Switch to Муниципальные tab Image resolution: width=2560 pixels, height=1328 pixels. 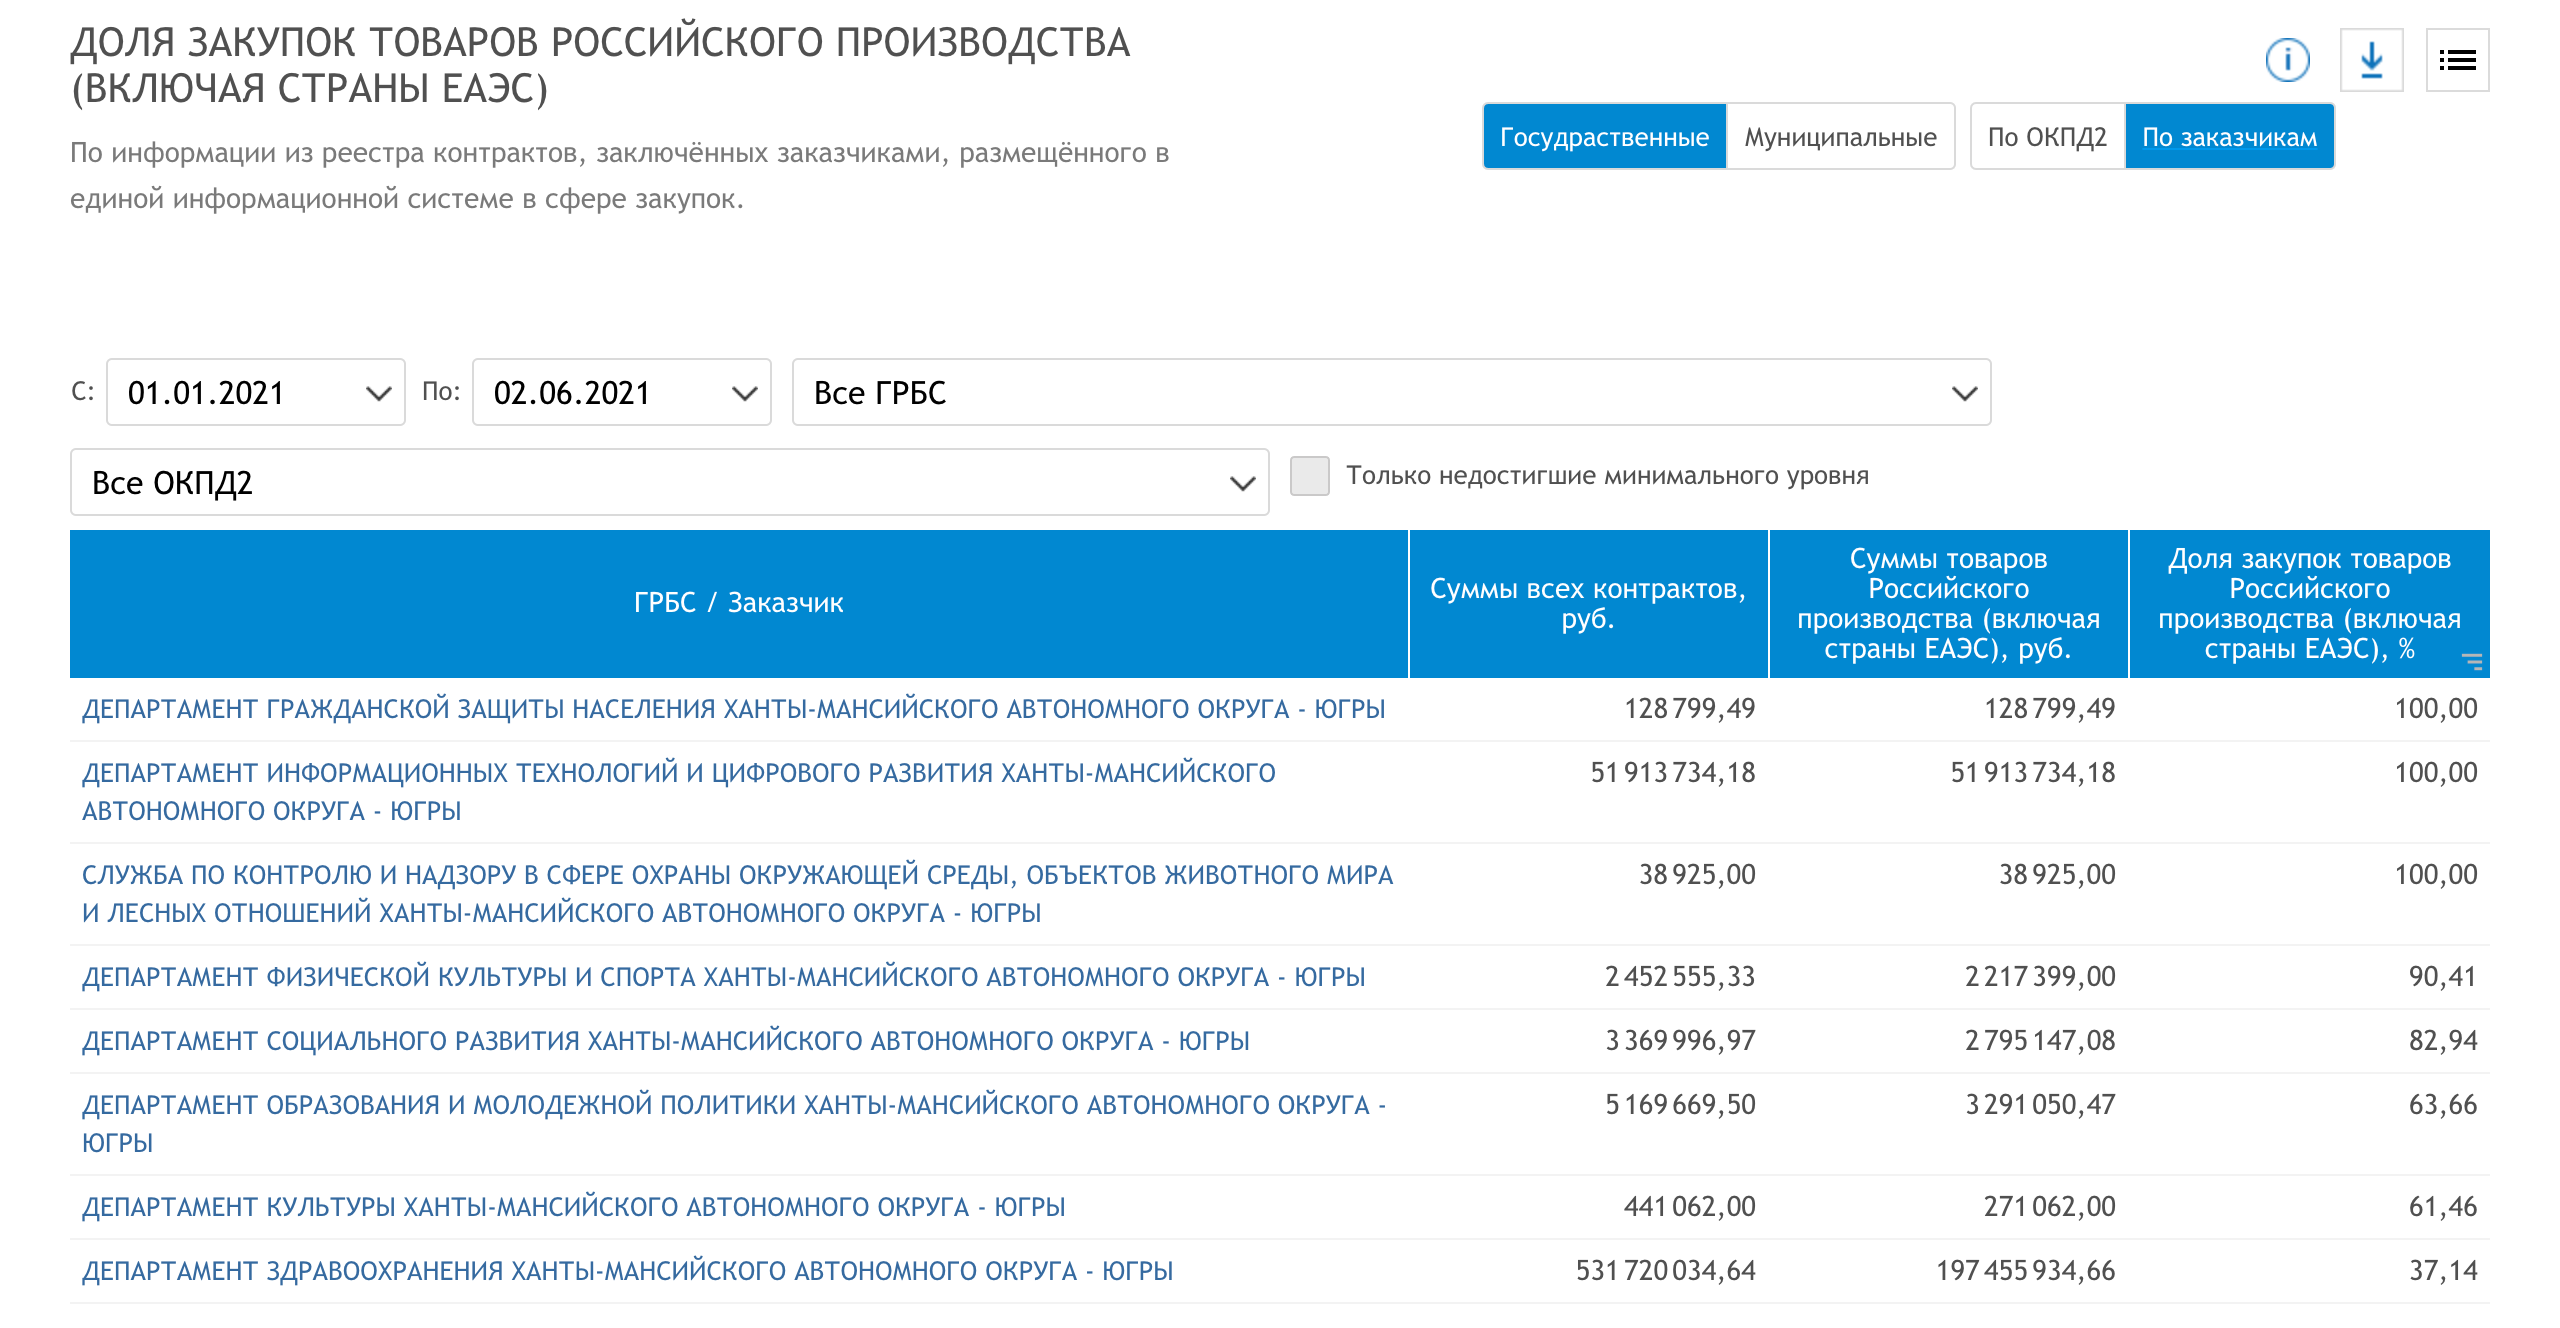tap(1840, 137)
